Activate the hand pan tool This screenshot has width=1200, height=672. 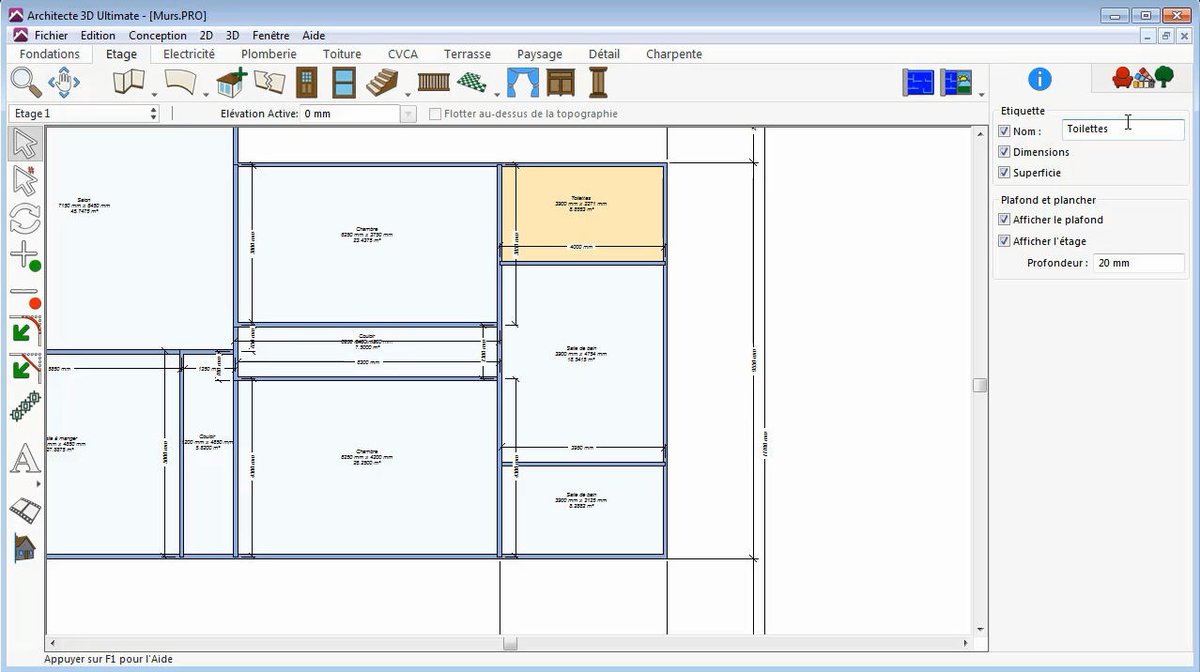point(64,82)
